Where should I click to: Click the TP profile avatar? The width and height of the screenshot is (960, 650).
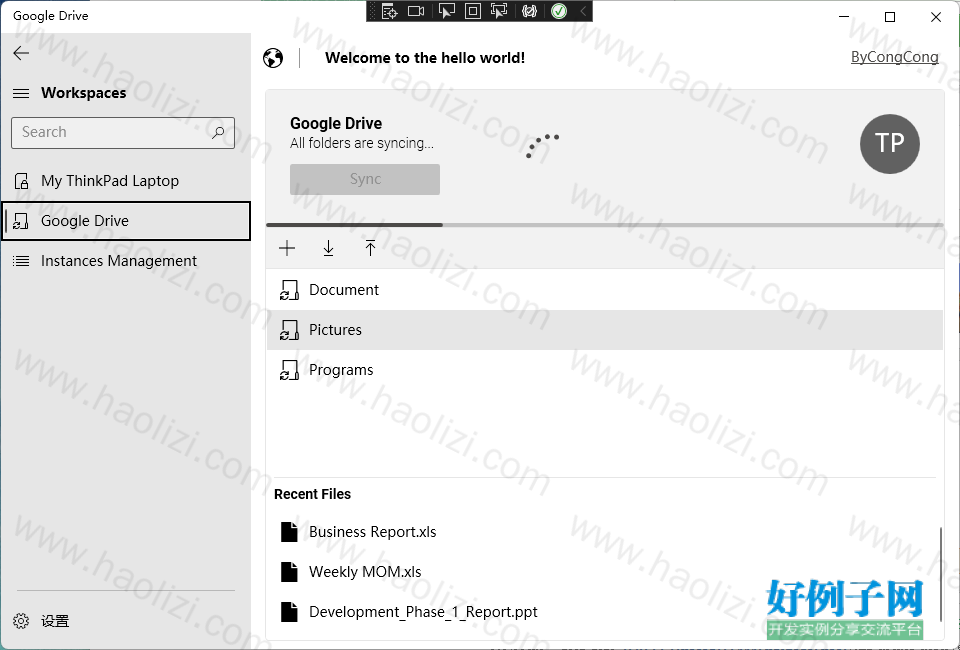click(890, 144)
